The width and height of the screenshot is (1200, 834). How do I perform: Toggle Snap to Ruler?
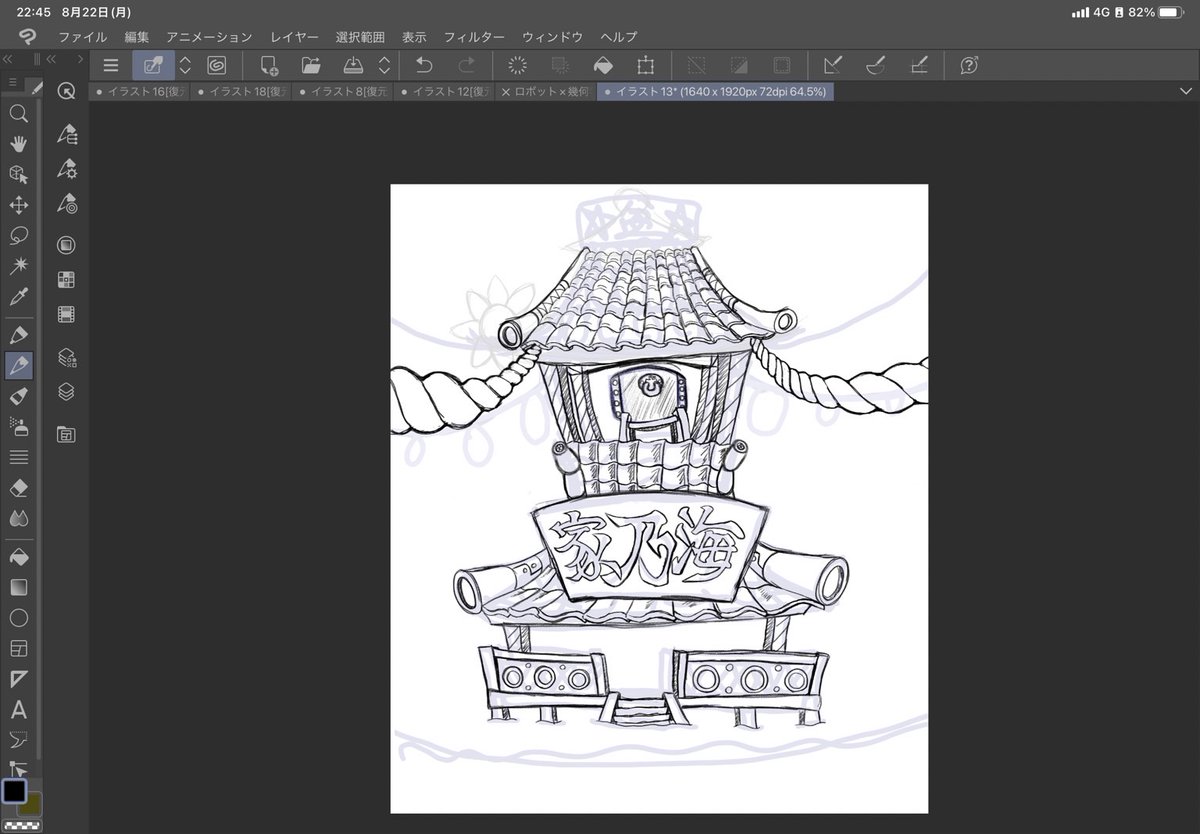832,65
